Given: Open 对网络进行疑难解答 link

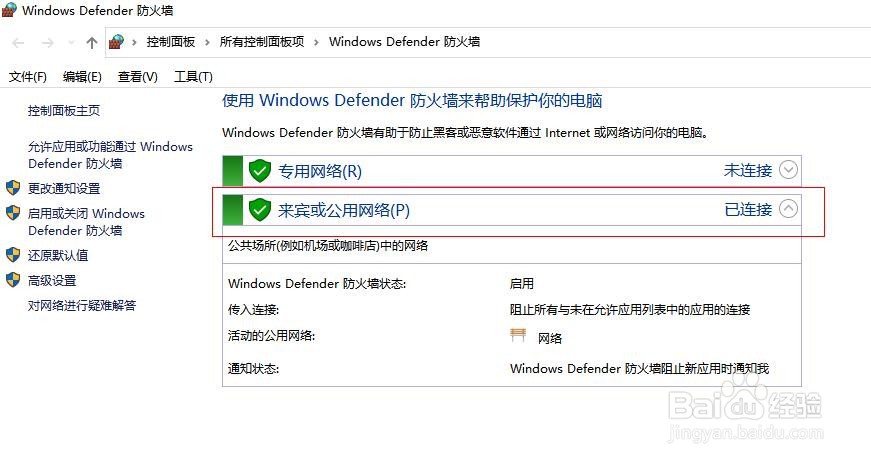Looking at the screenshot, I should pos(82,305).
